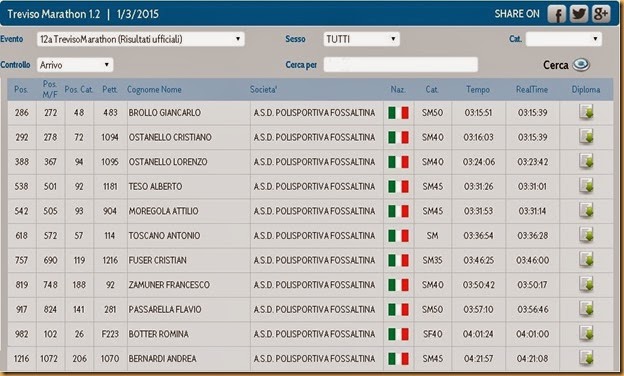Click position 1216 cell

click(21, 359)
